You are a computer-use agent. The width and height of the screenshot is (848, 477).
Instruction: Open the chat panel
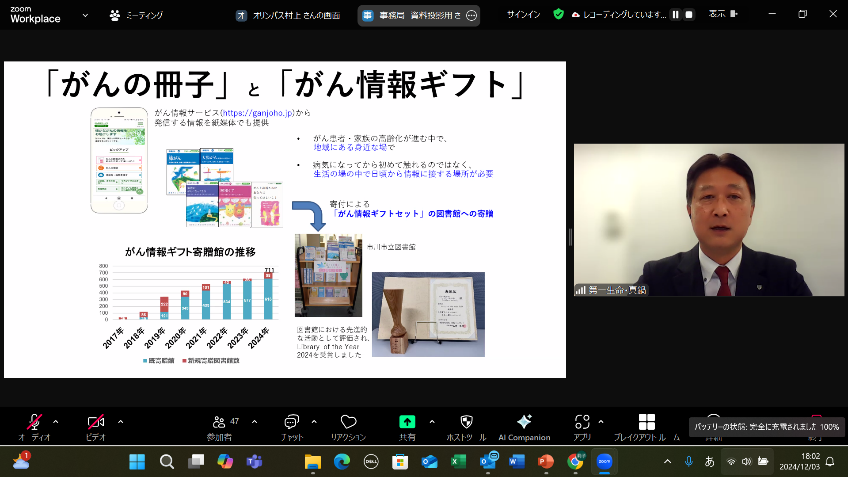[292, 423]
